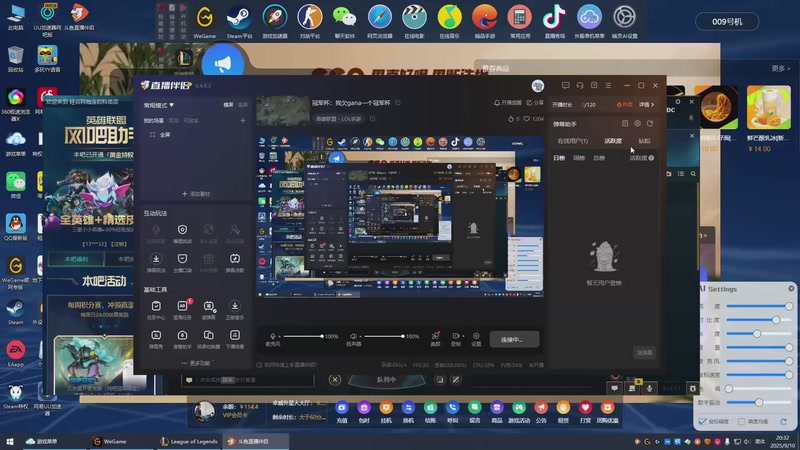The height and width of the screenshot is (450, 800).
Task: Switch to WeGame in the taskbar
Action: click(x=110, y=441)
